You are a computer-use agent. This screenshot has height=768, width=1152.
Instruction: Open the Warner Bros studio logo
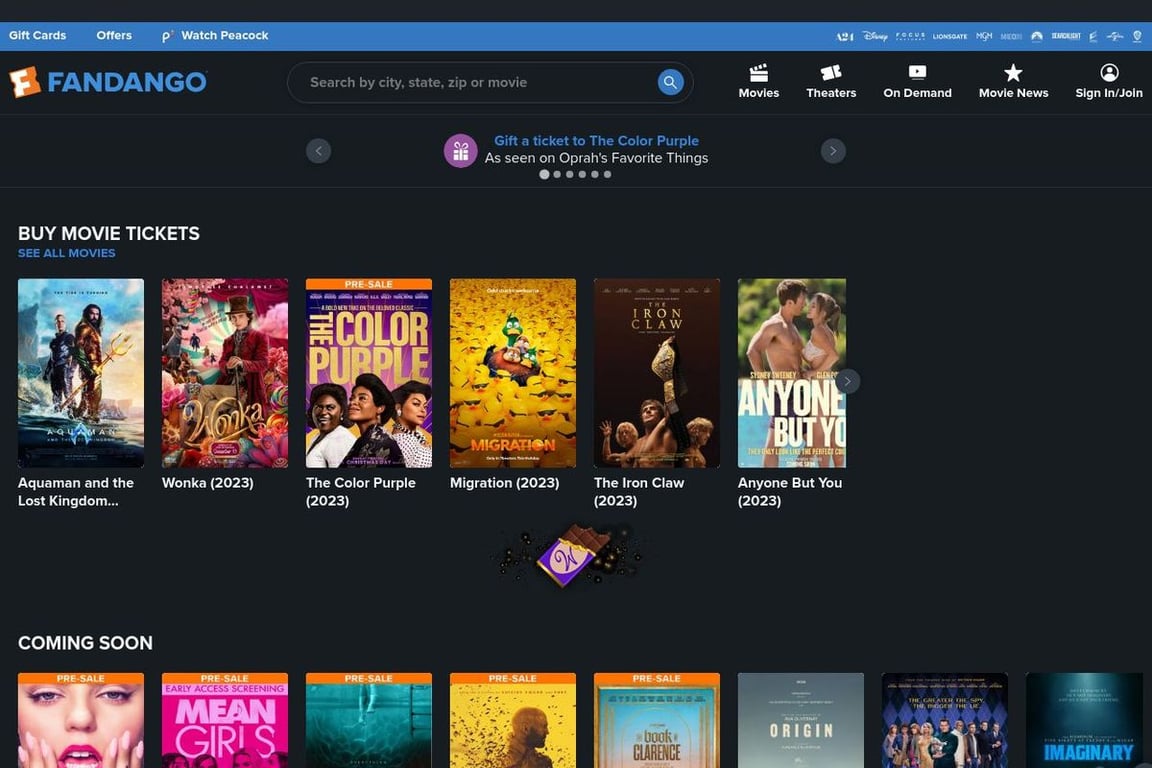click(1136, 35)
